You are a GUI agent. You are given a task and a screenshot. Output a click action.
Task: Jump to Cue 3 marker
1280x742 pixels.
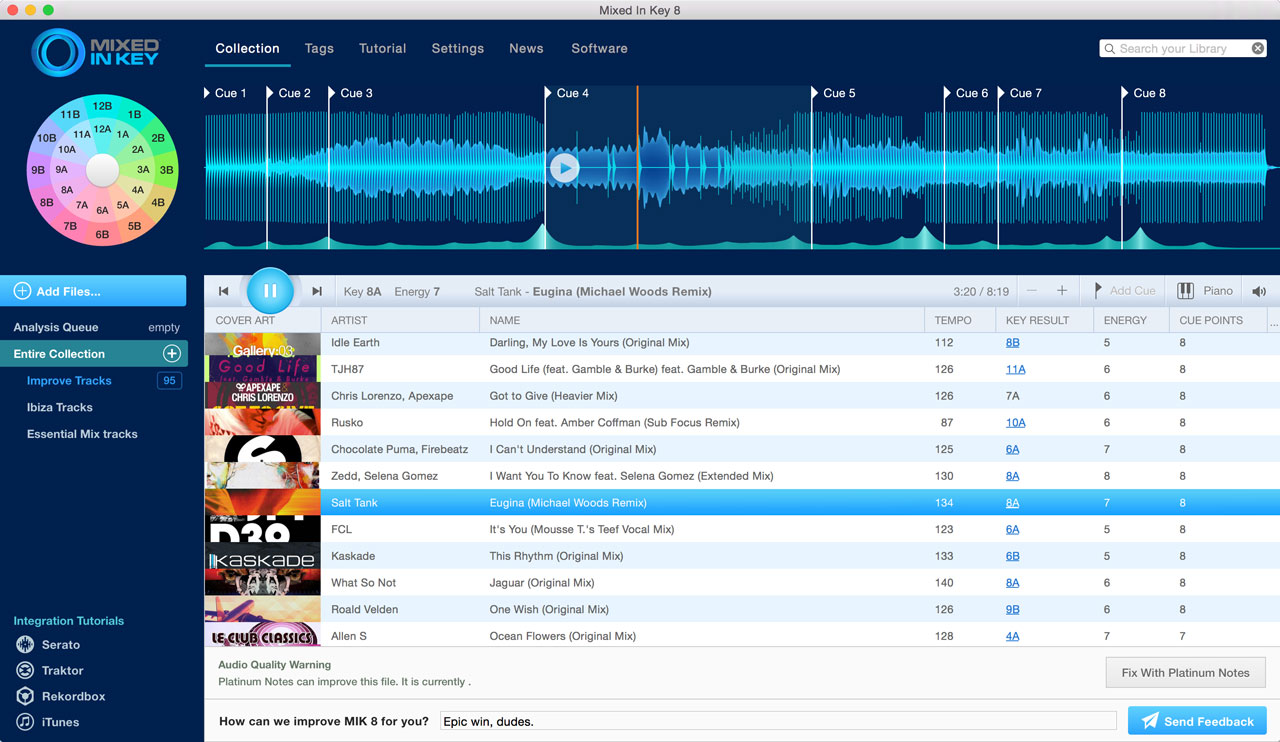(x=351, y=93)
